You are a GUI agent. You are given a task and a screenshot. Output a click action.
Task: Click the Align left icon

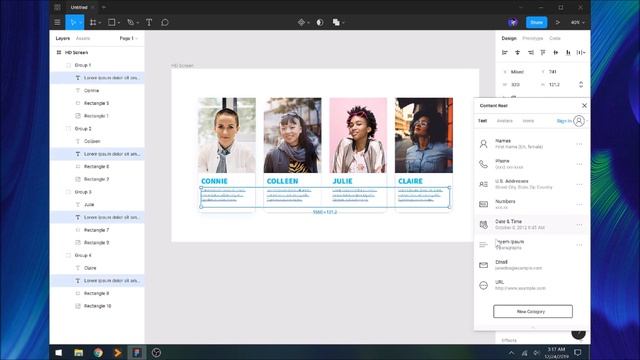505,52
